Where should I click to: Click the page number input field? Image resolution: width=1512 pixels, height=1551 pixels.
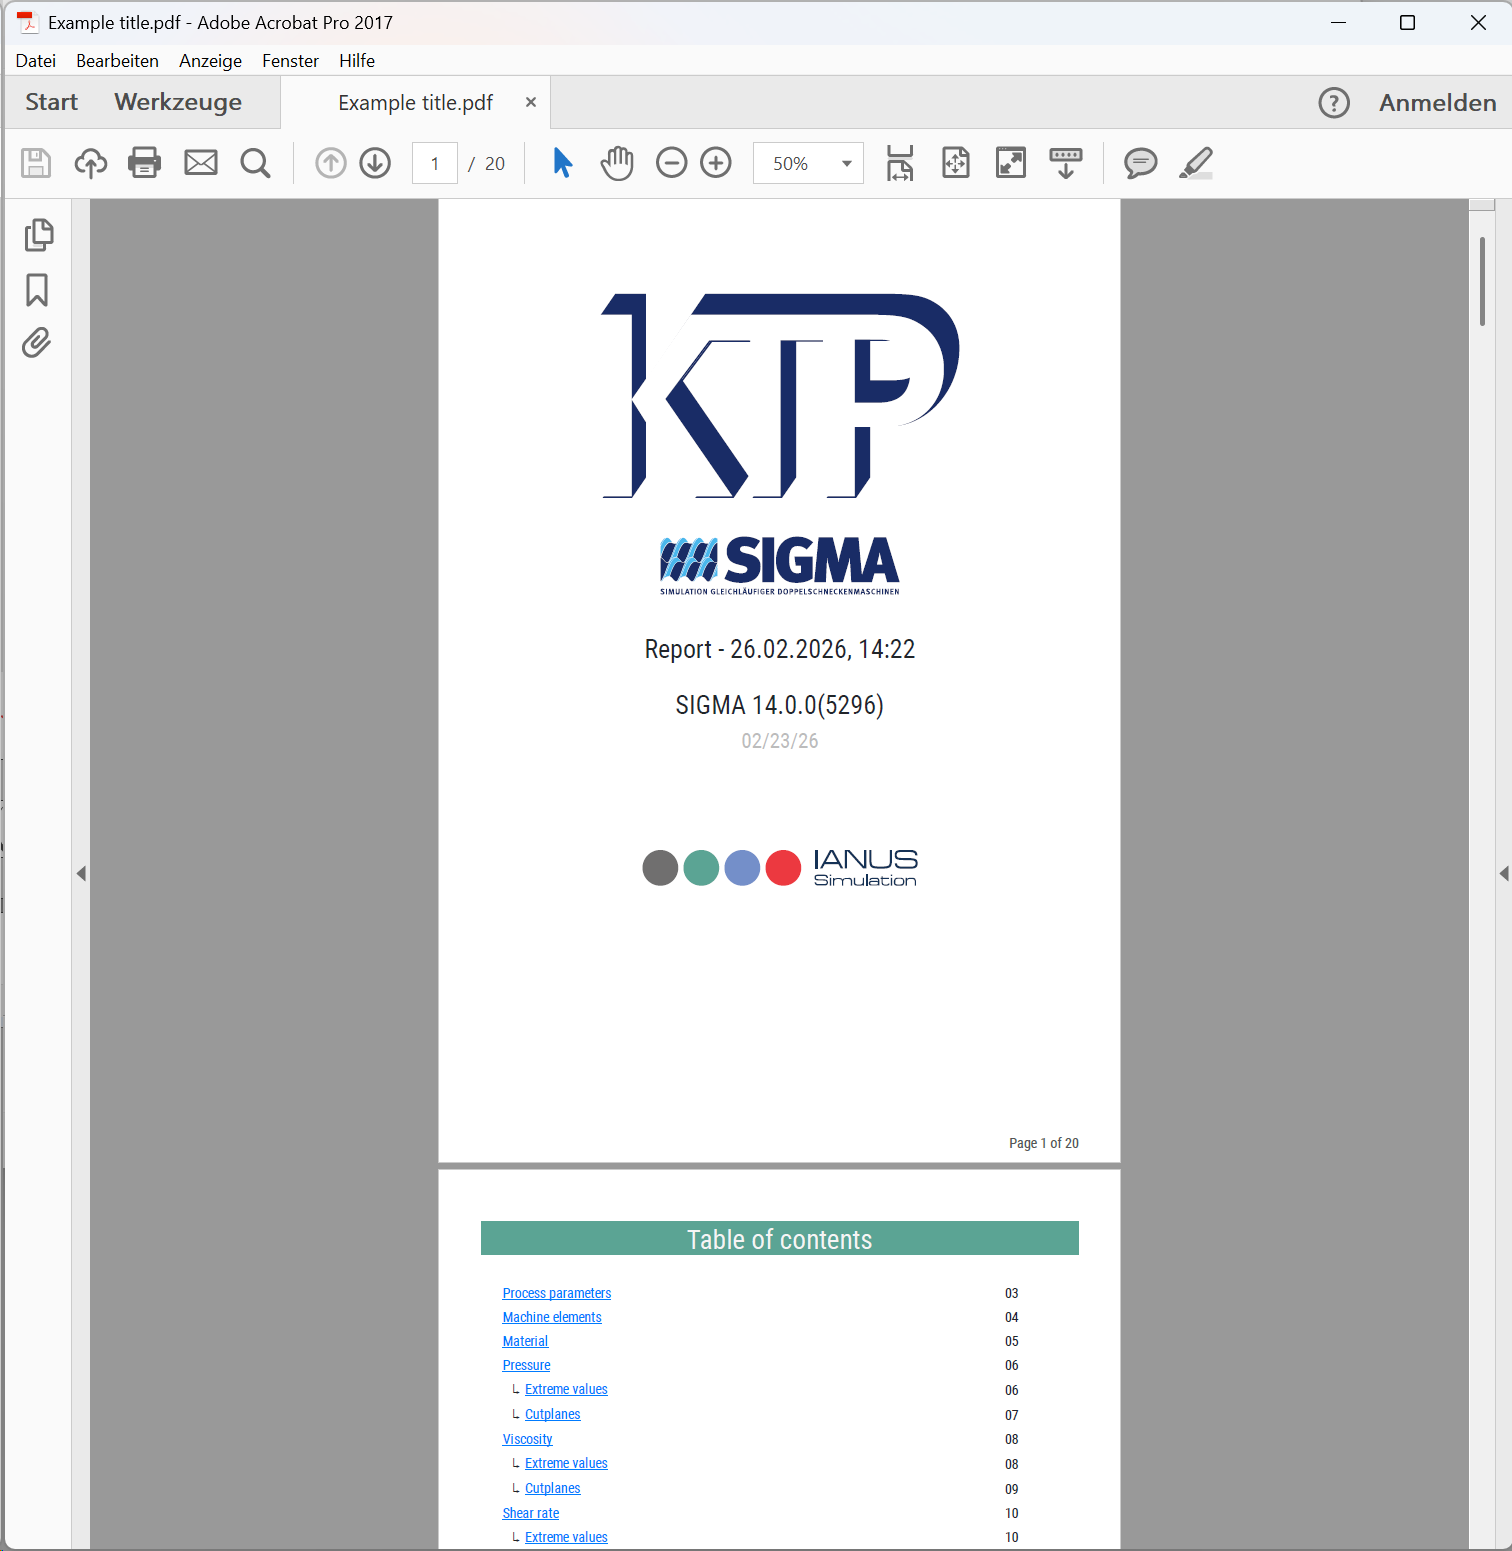point(435,163)
